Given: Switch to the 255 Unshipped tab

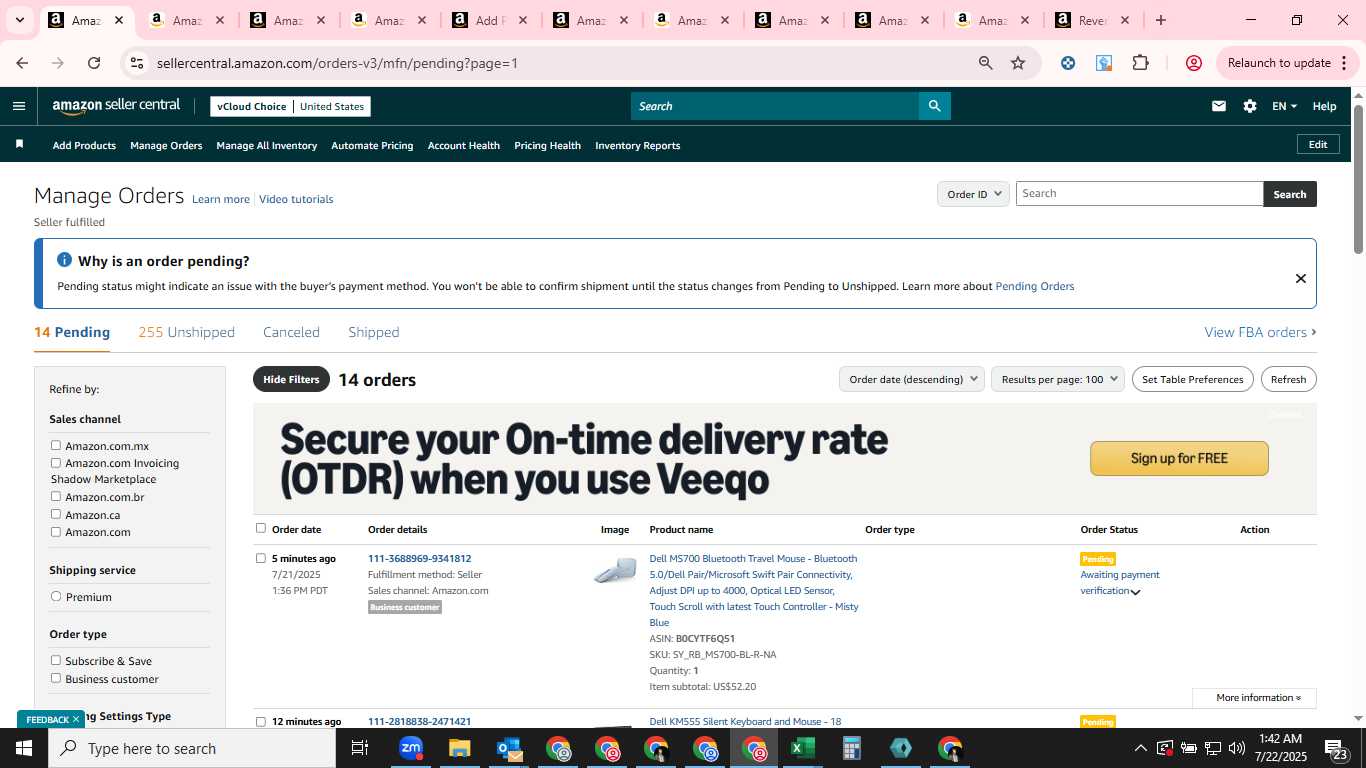Looking at the screenshot, I should coord(187,332).
